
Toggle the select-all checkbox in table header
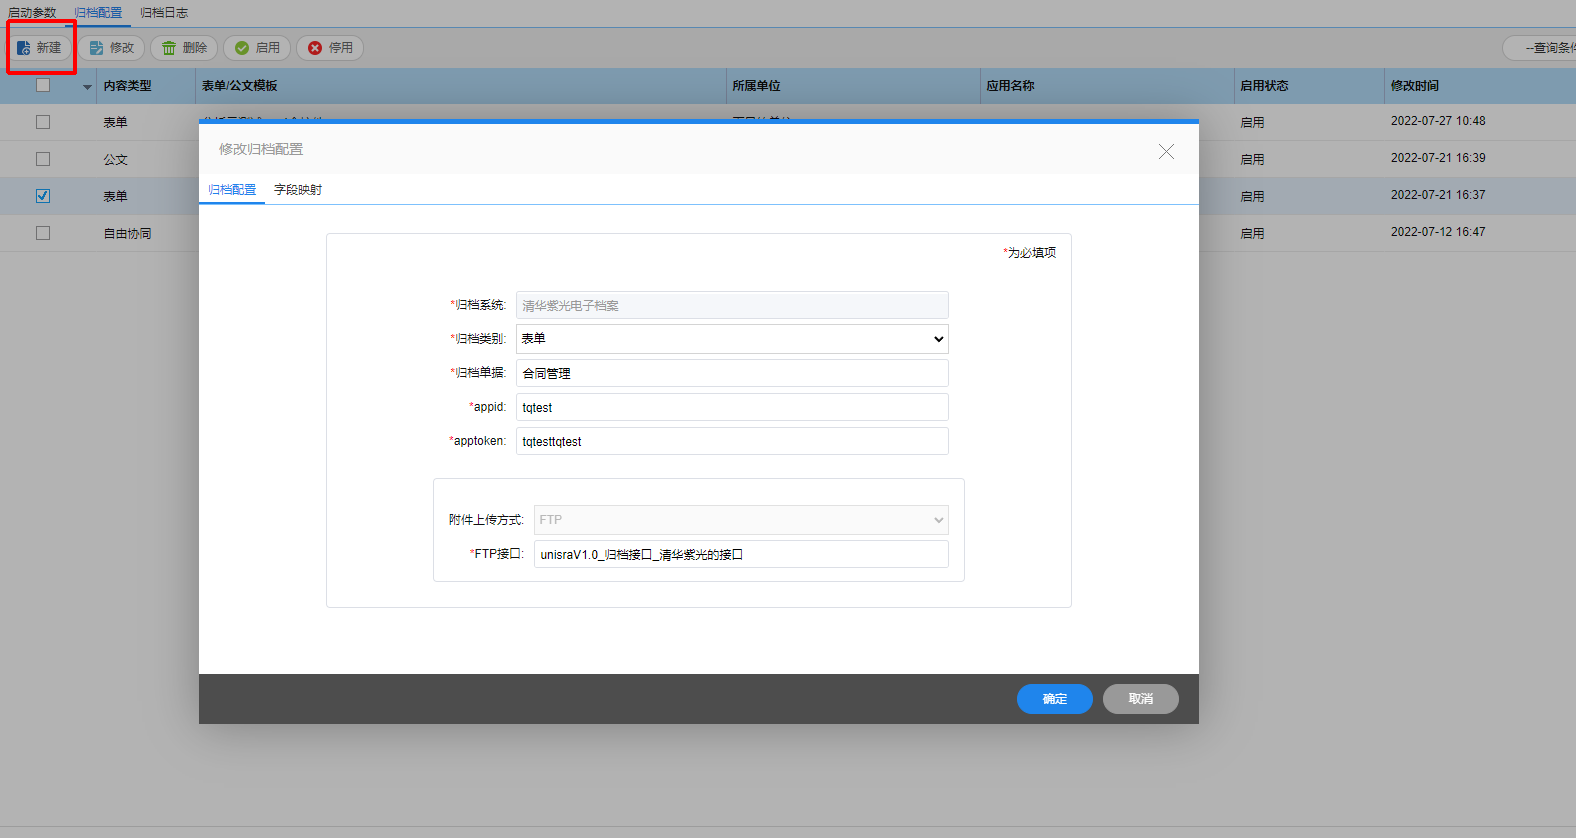pos(43,85)
